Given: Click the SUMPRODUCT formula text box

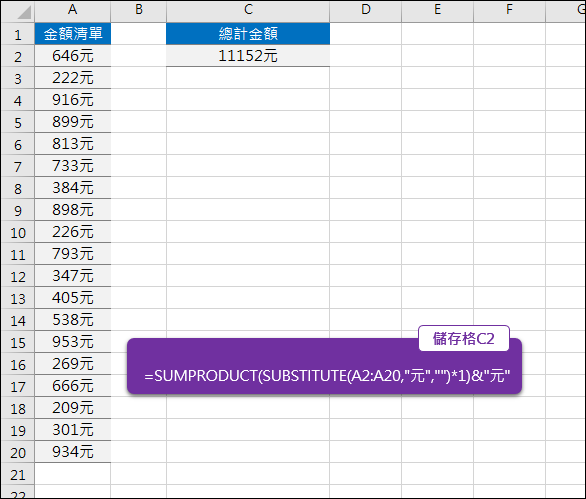Looking at the screenshot, I should point(324,367).
